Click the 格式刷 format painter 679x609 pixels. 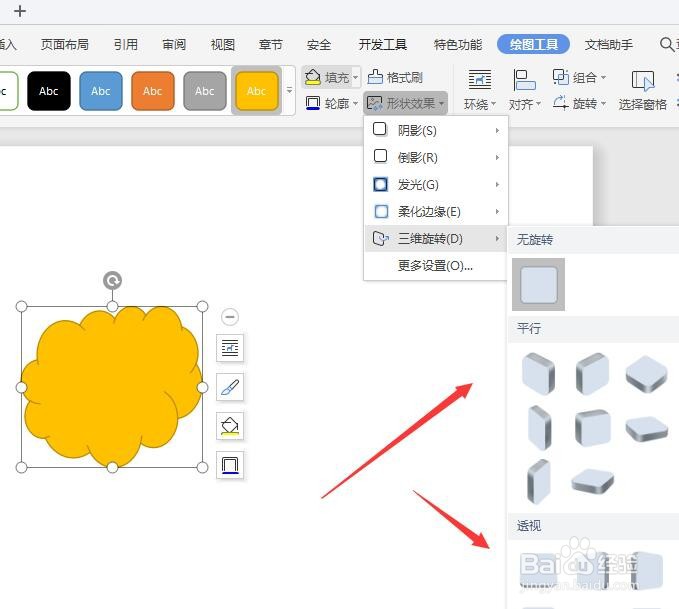[395, 78]
